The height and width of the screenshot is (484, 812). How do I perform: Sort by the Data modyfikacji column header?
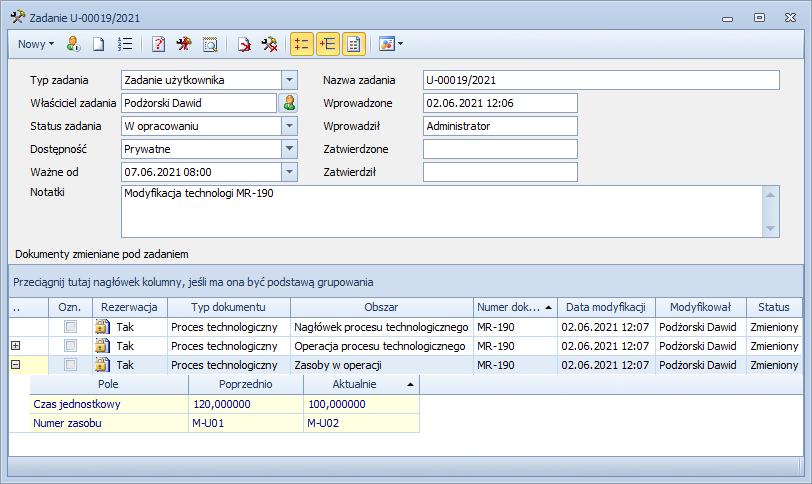tap(606, 307)
